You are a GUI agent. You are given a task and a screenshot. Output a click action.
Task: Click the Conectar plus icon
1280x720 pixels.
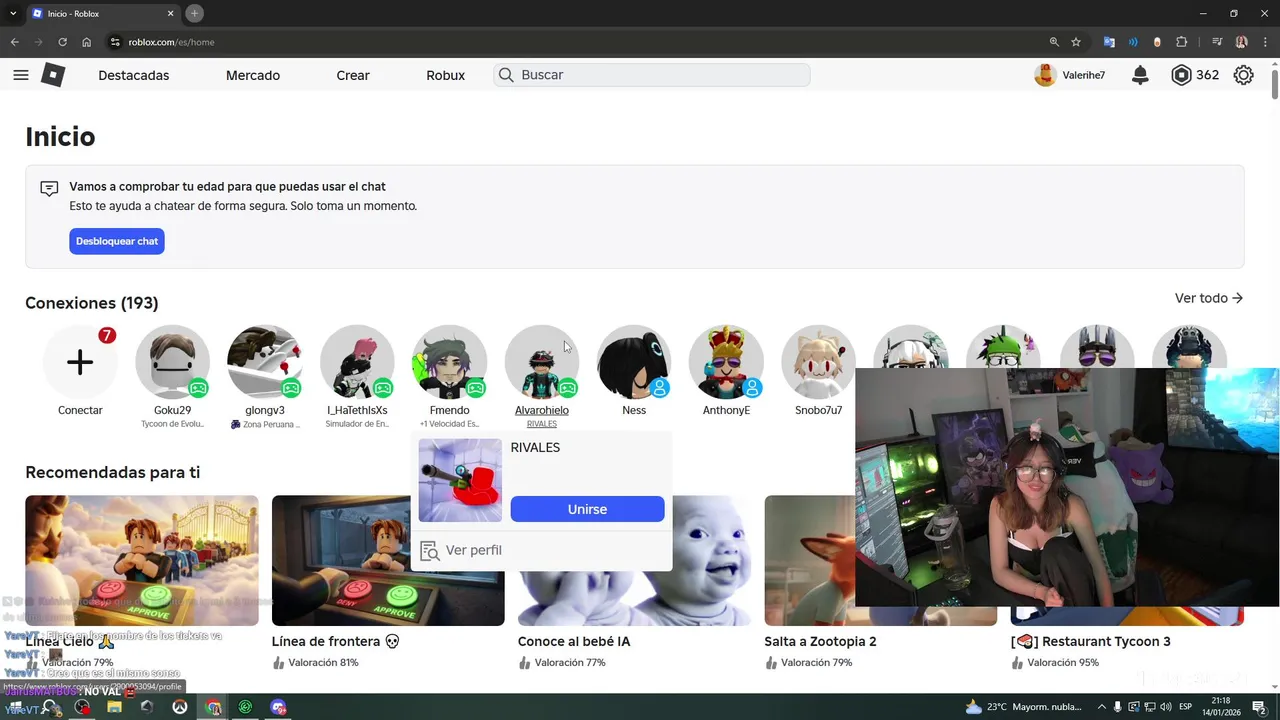pos(80,362)
